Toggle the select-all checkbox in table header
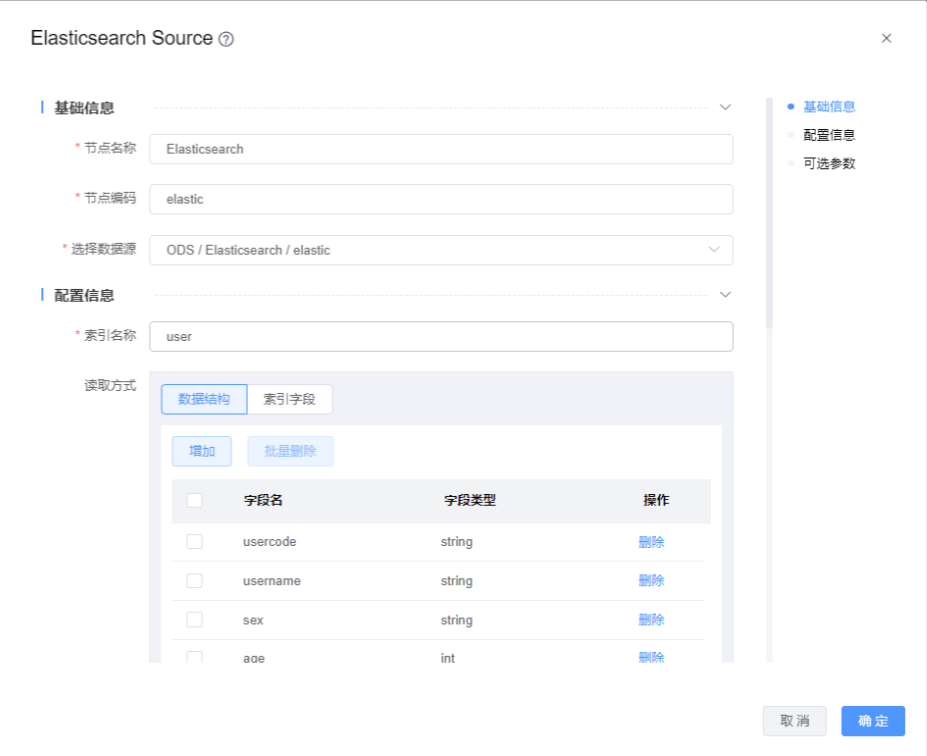This screenshot has height=756, width=927. click(x=195, y=500)
